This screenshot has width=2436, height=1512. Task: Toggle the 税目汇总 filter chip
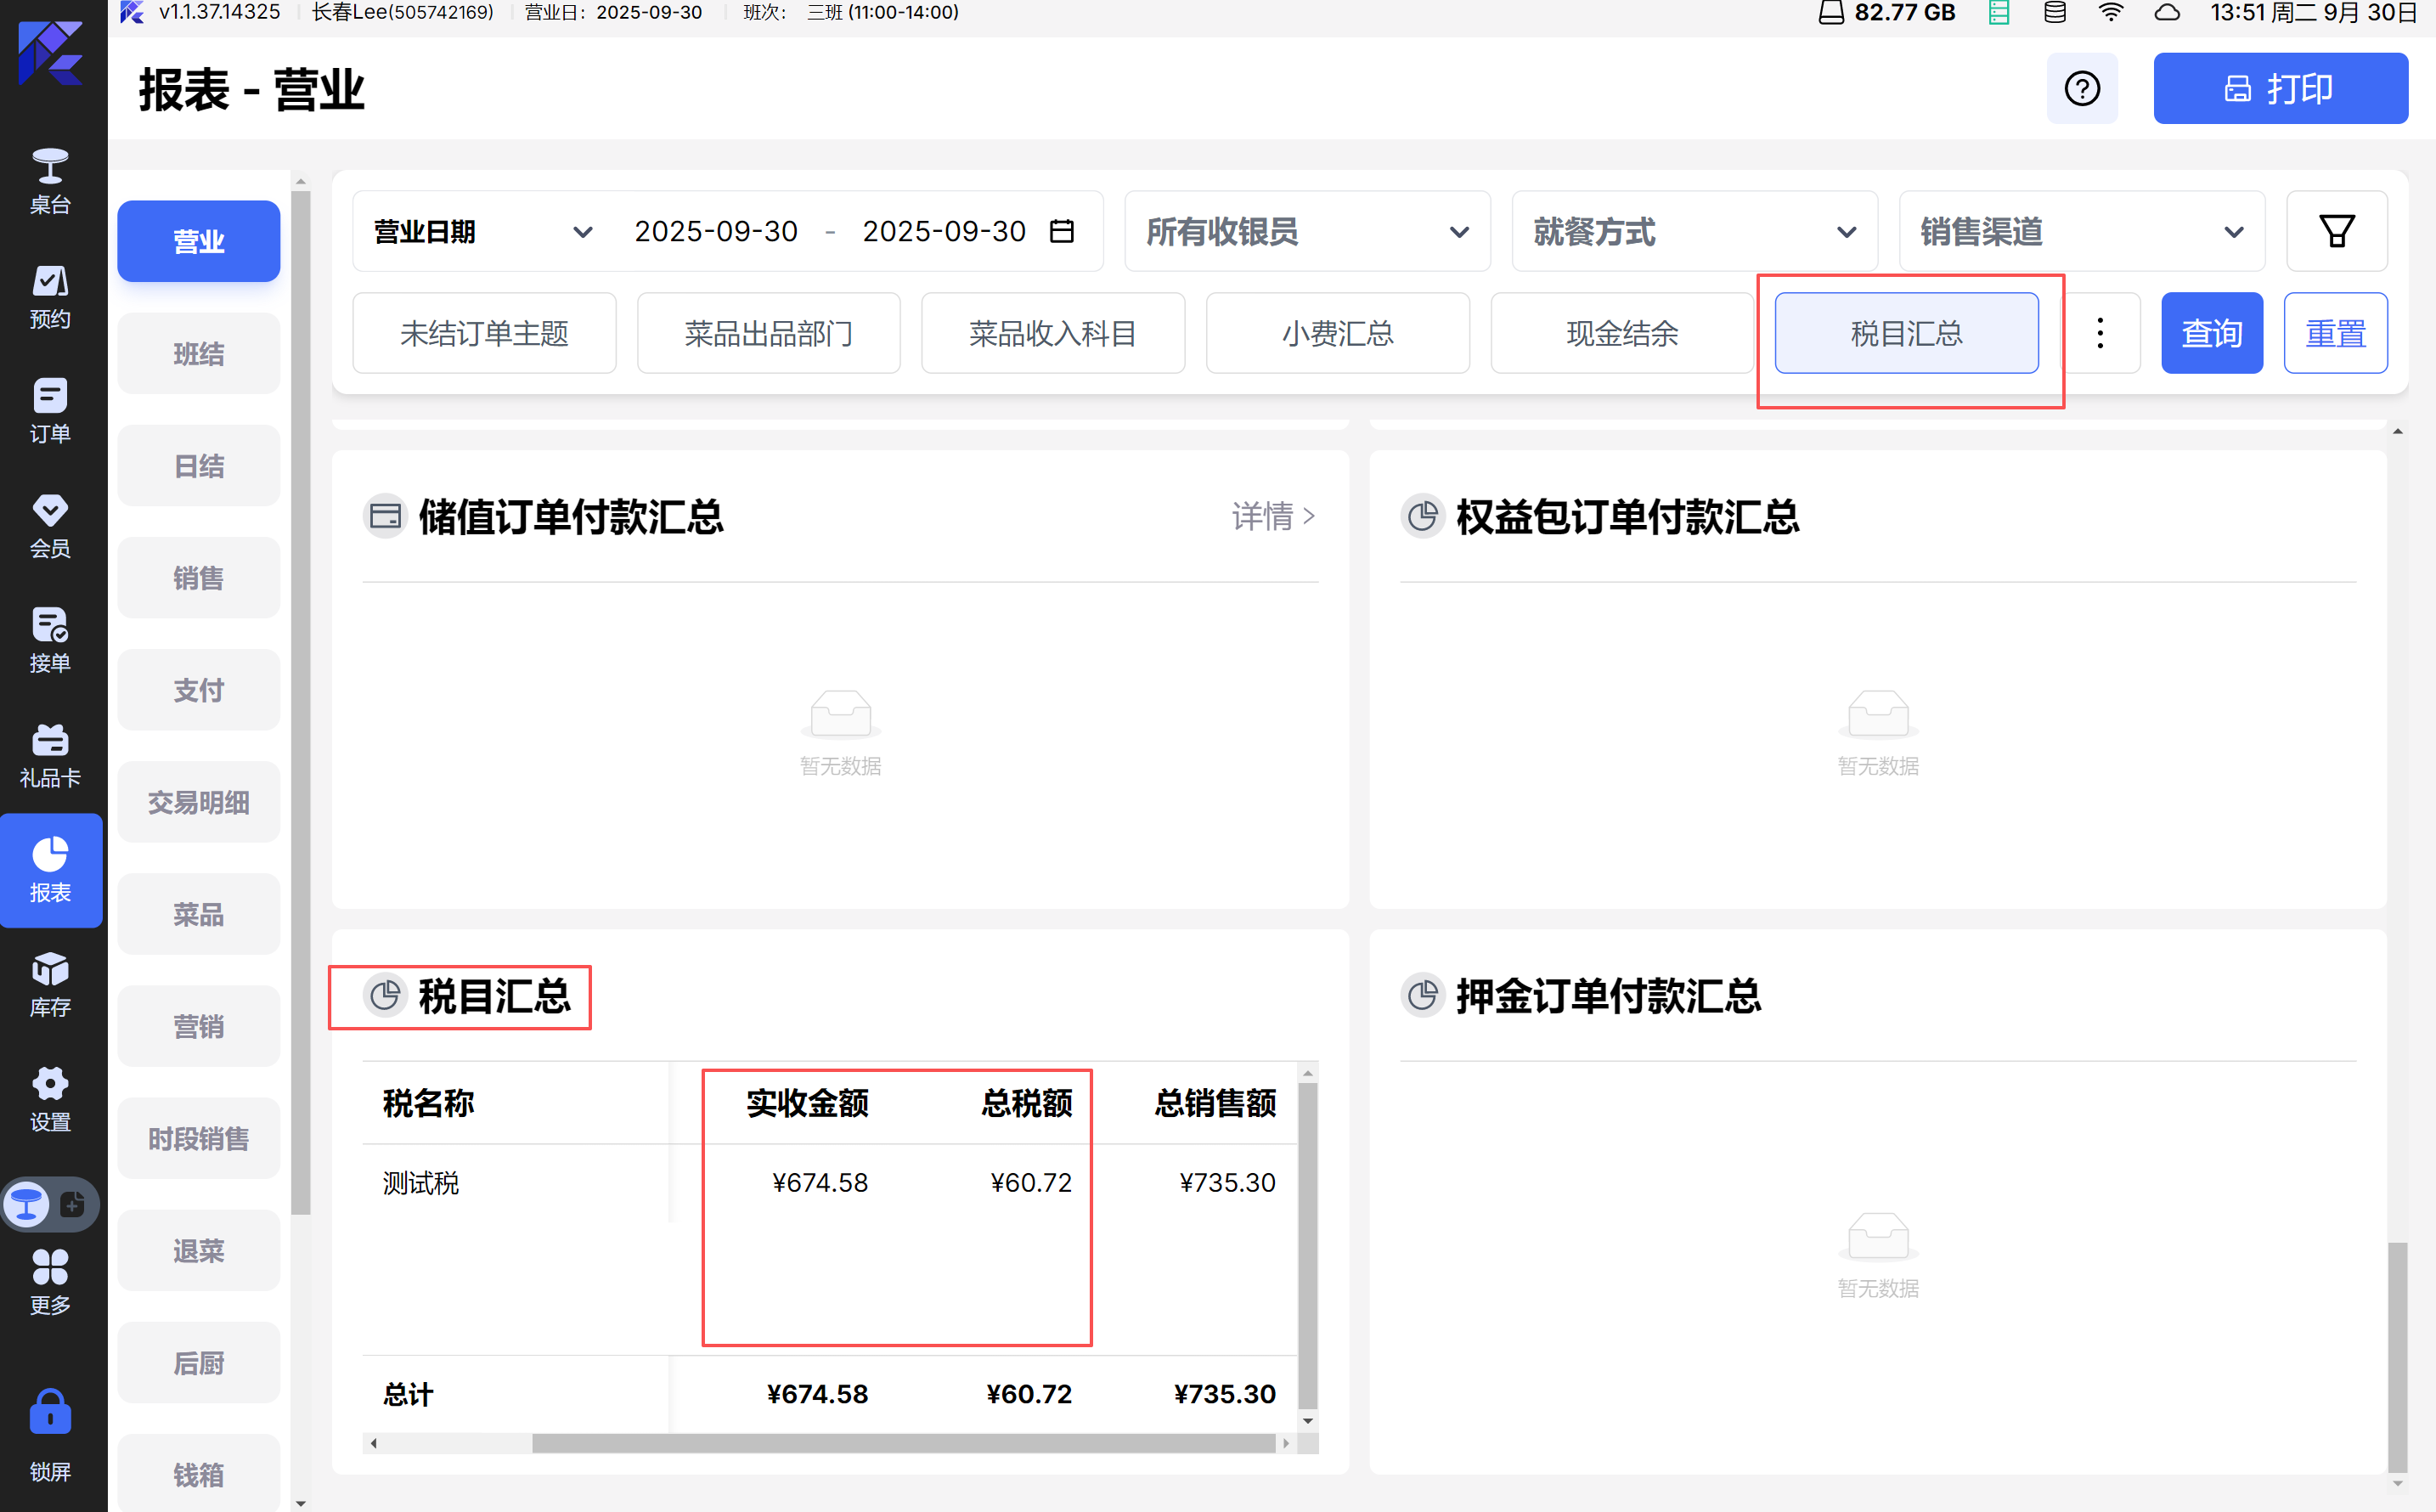1905,333
